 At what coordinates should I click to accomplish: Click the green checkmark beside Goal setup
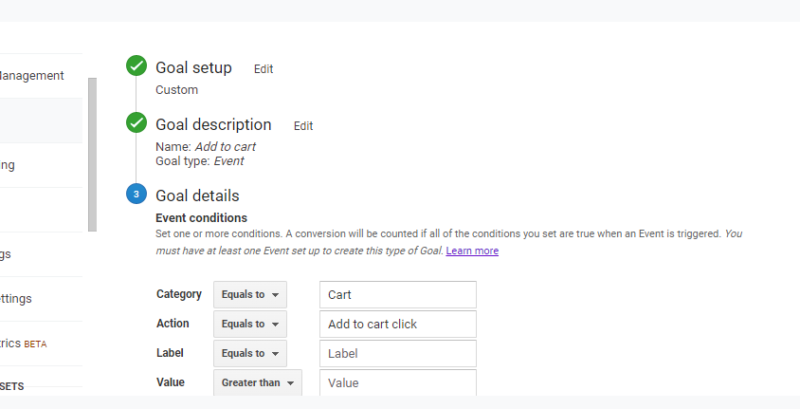[137, 67]
